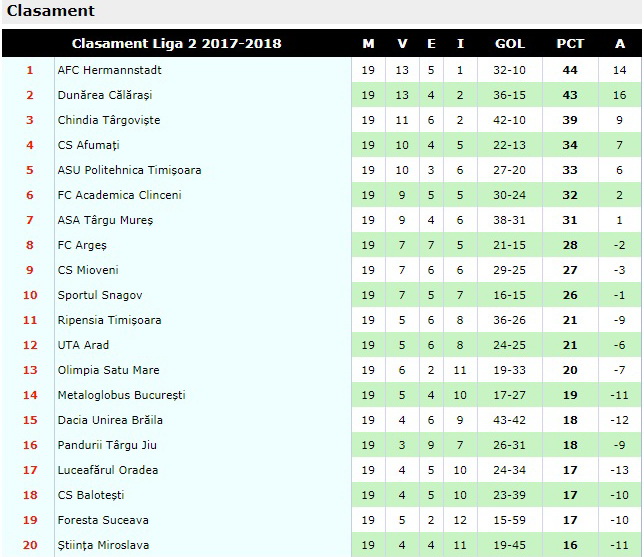Click the GOL column header
This screenshot has width=644, height=557.
point(509,44)
